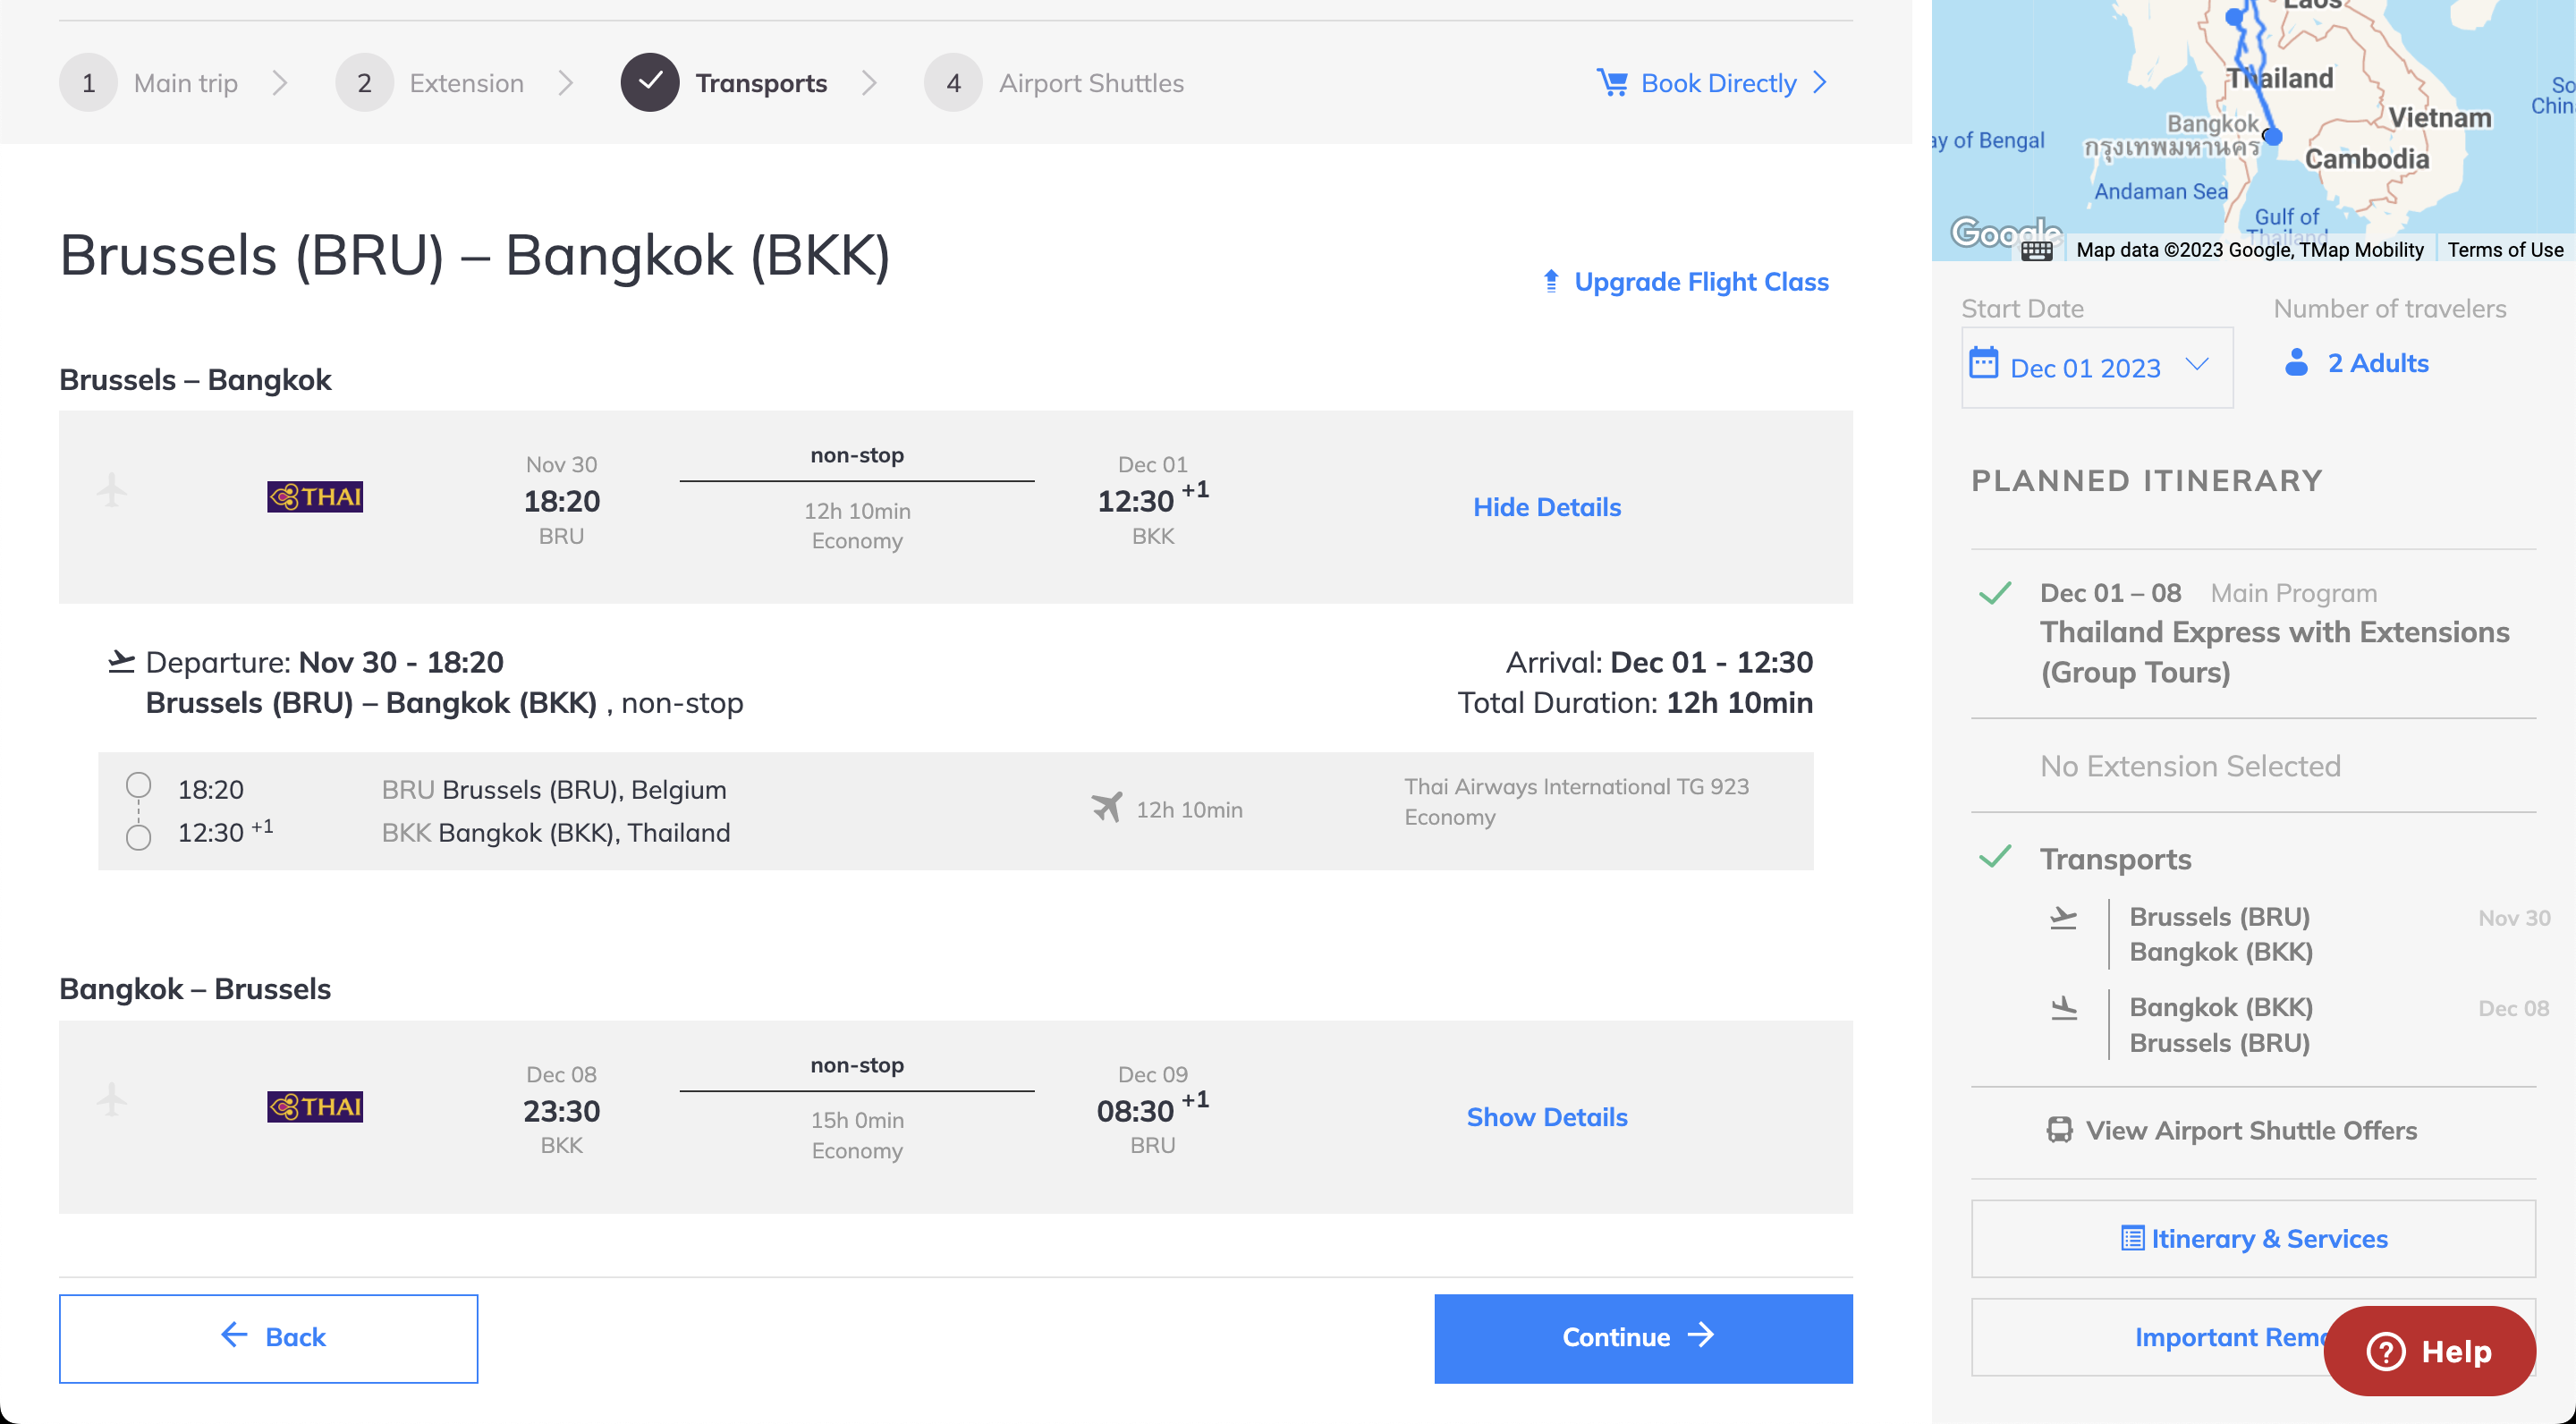Click the takeoff icon beside Departure Nov 30
The height and width of the screenshot is (1424, 2576).
coord(121,661)
